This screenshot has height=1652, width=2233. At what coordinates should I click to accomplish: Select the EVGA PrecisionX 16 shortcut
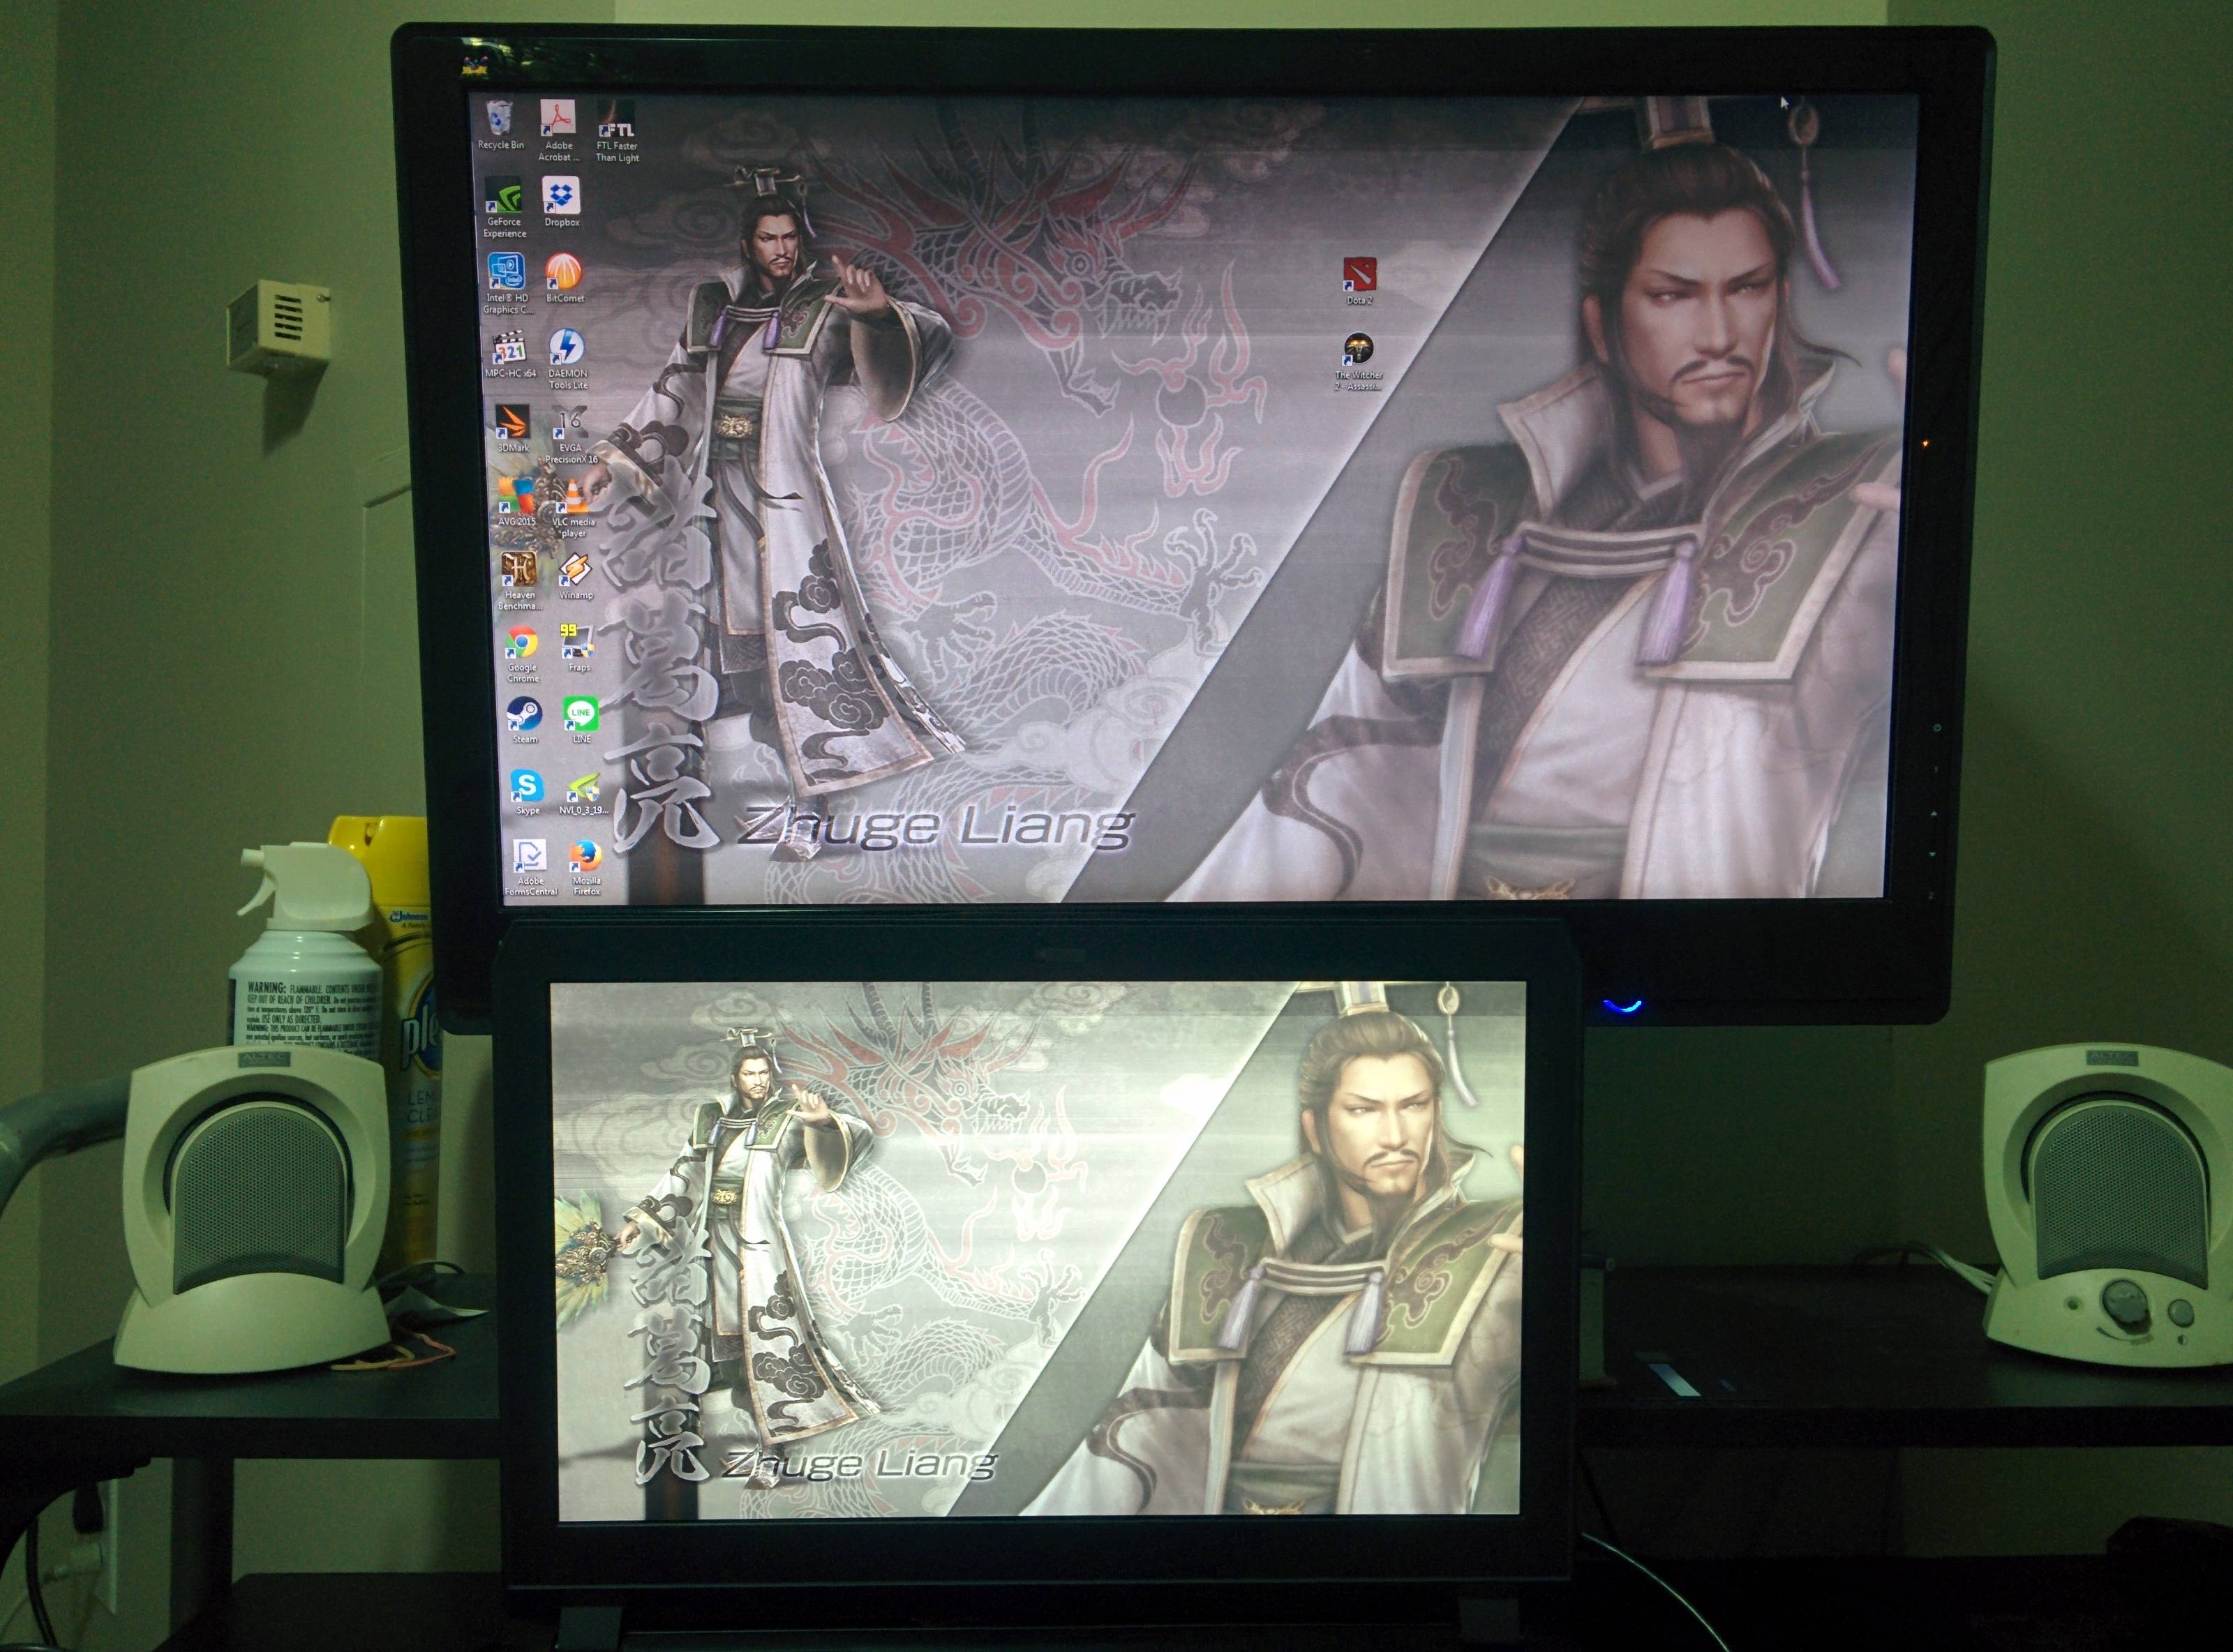570,435
